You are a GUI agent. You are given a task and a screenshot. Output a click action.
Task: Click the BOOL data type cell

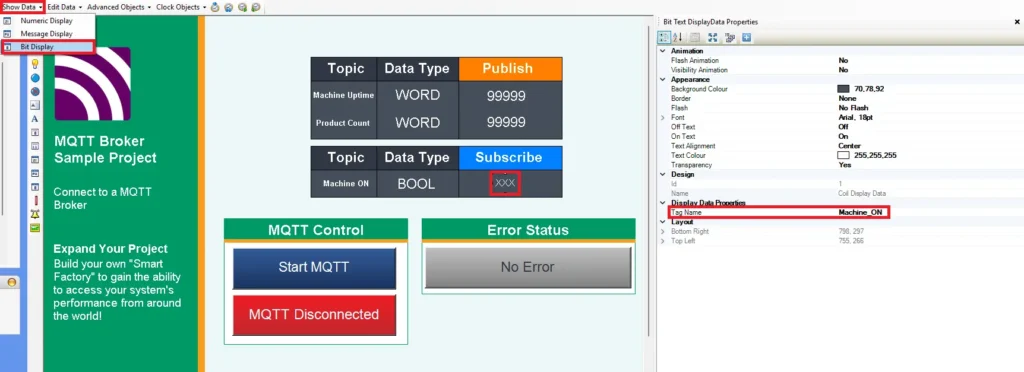click(x=417, y=184)
